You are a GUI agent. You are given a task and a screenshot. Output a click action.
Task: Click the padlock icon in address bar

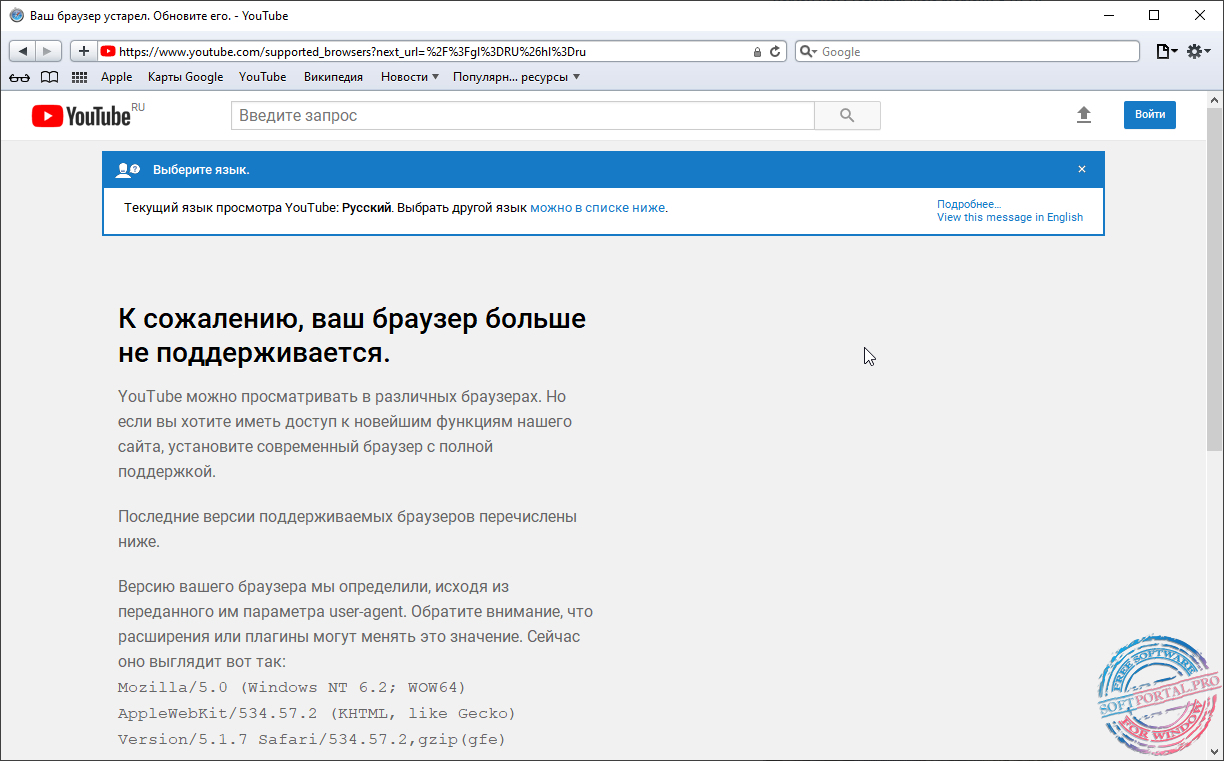[x=757, y=52]
